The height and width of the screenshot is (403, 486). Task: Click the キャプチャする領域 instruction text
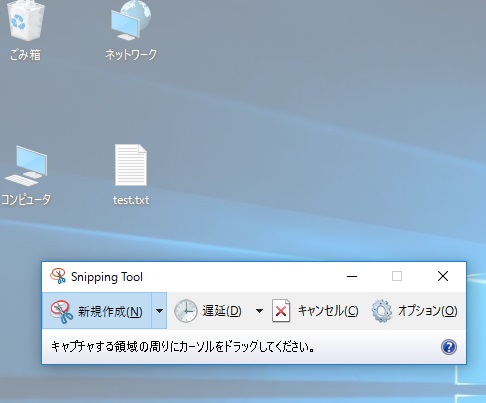(x=183, y=347)
